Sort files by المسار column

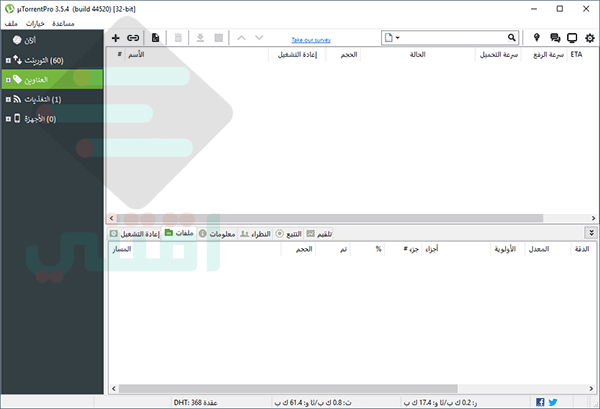tap(195, 249)
